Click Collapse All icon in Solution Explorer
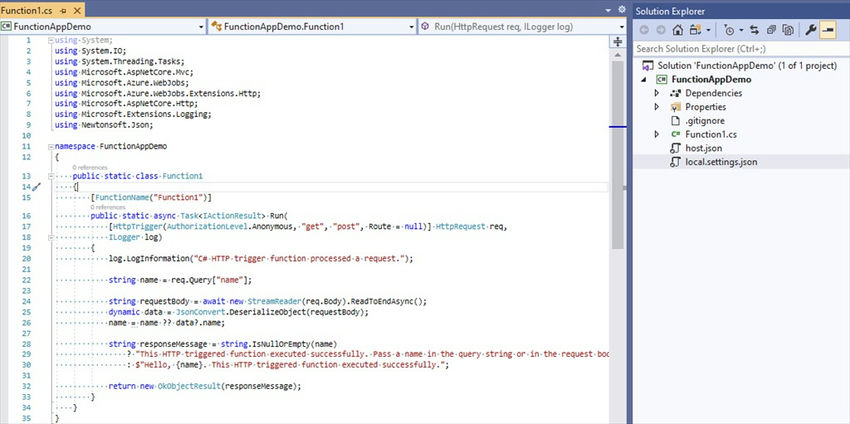850x424 pixels. tap(771, 30)
